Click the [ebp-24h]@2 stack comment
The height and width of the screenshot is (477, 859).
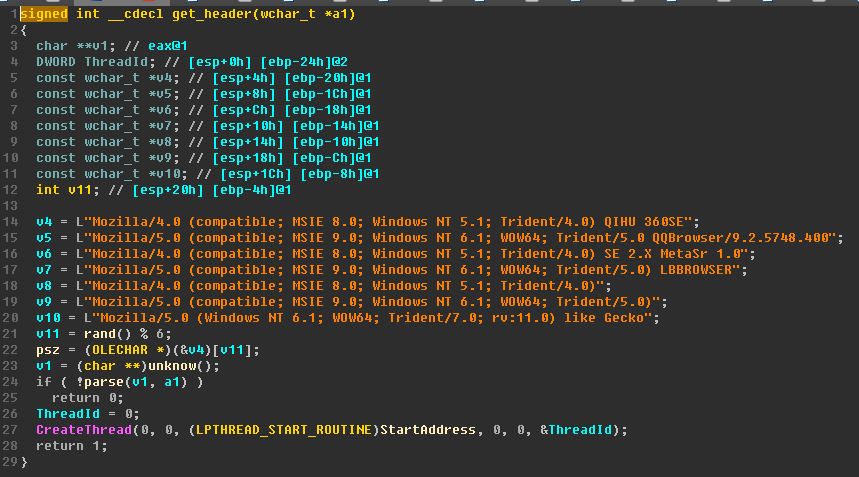[304, 62]
